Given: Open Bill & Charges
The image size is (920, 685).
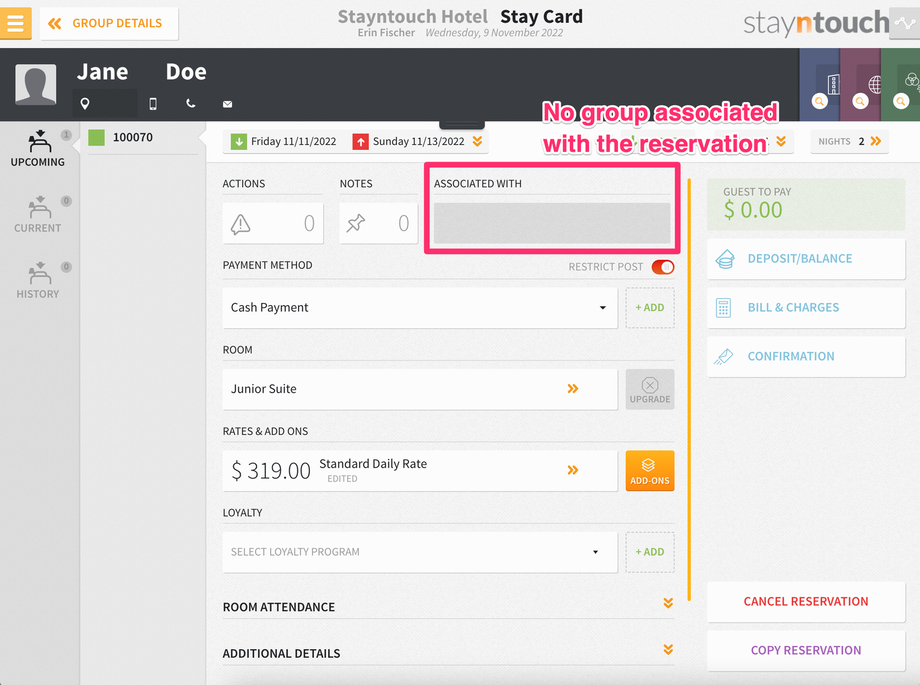Looking at the screenshot, I should (x=806, y=308).
